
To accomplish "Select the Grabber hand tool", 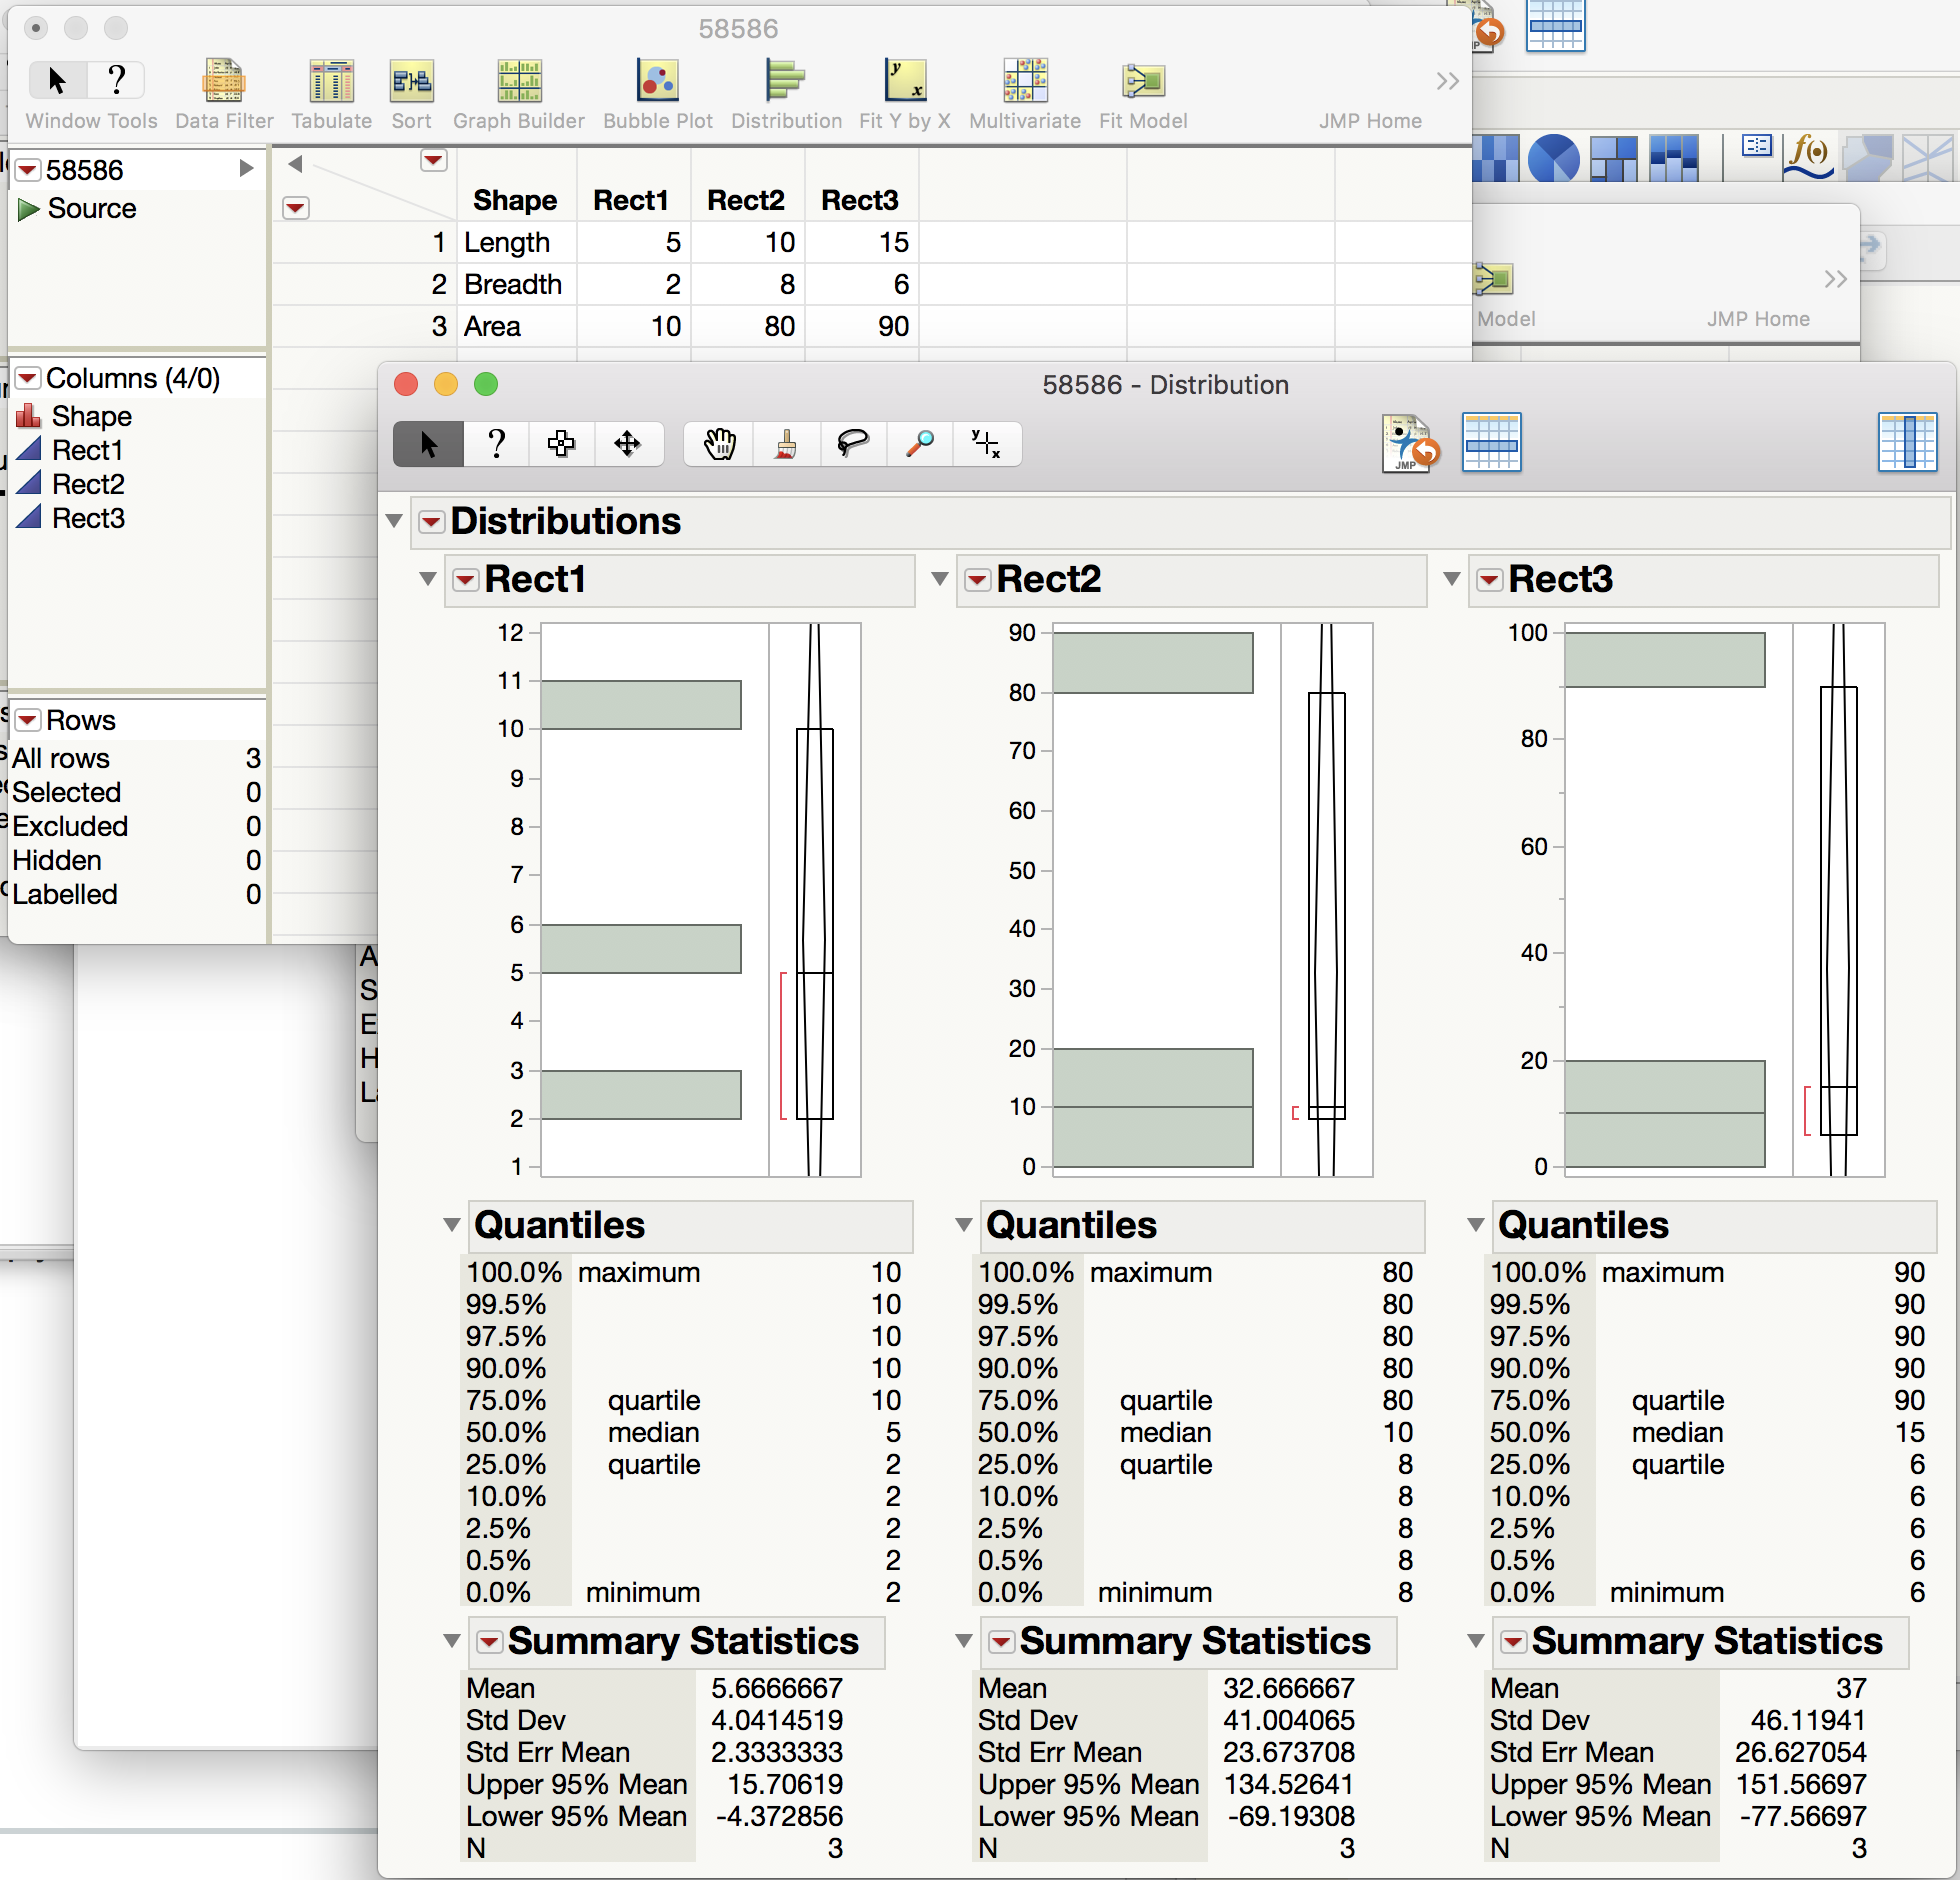I will pos(718,444).
